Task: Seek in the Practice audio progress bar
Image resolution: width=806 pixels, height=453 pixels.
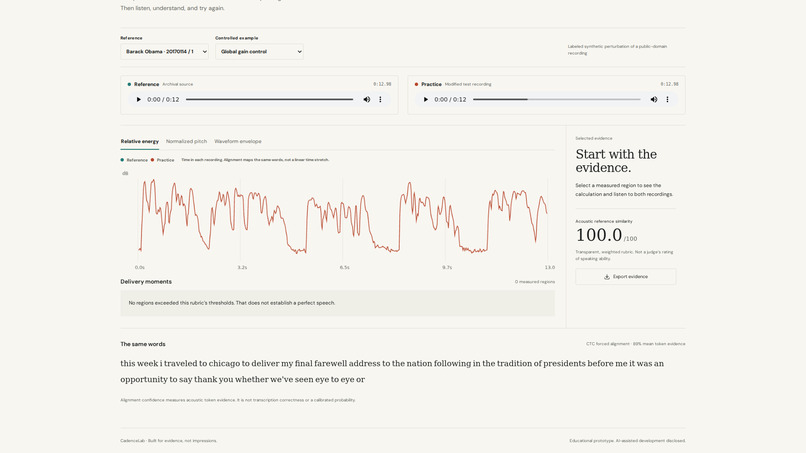Action: [x=557, y=100]
